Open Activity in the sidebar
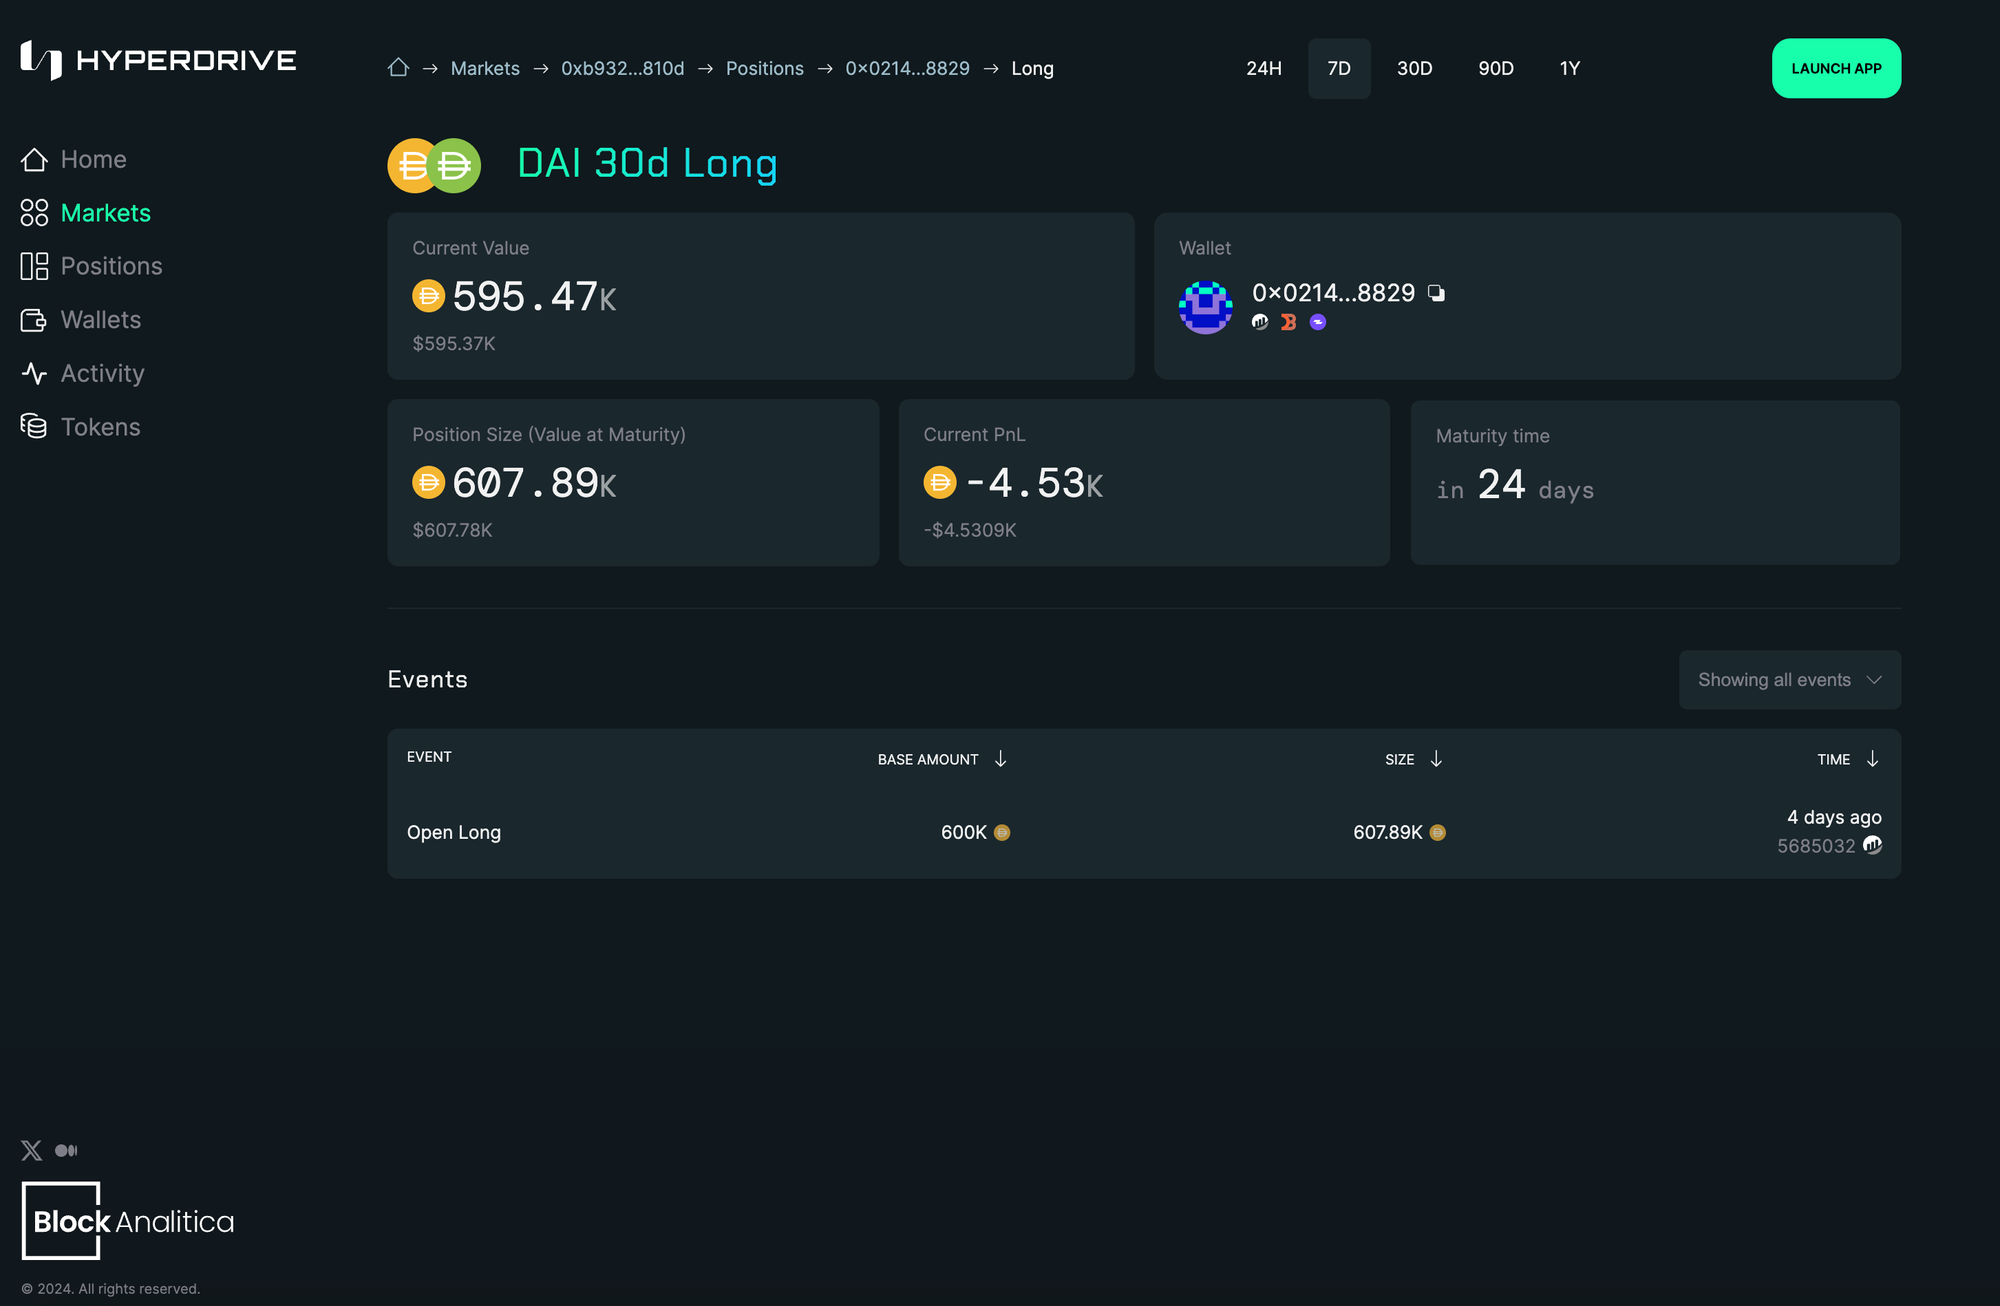The width and height of the screenshot is (2000, 1306). pyautogui.click(x=102, y=373)
